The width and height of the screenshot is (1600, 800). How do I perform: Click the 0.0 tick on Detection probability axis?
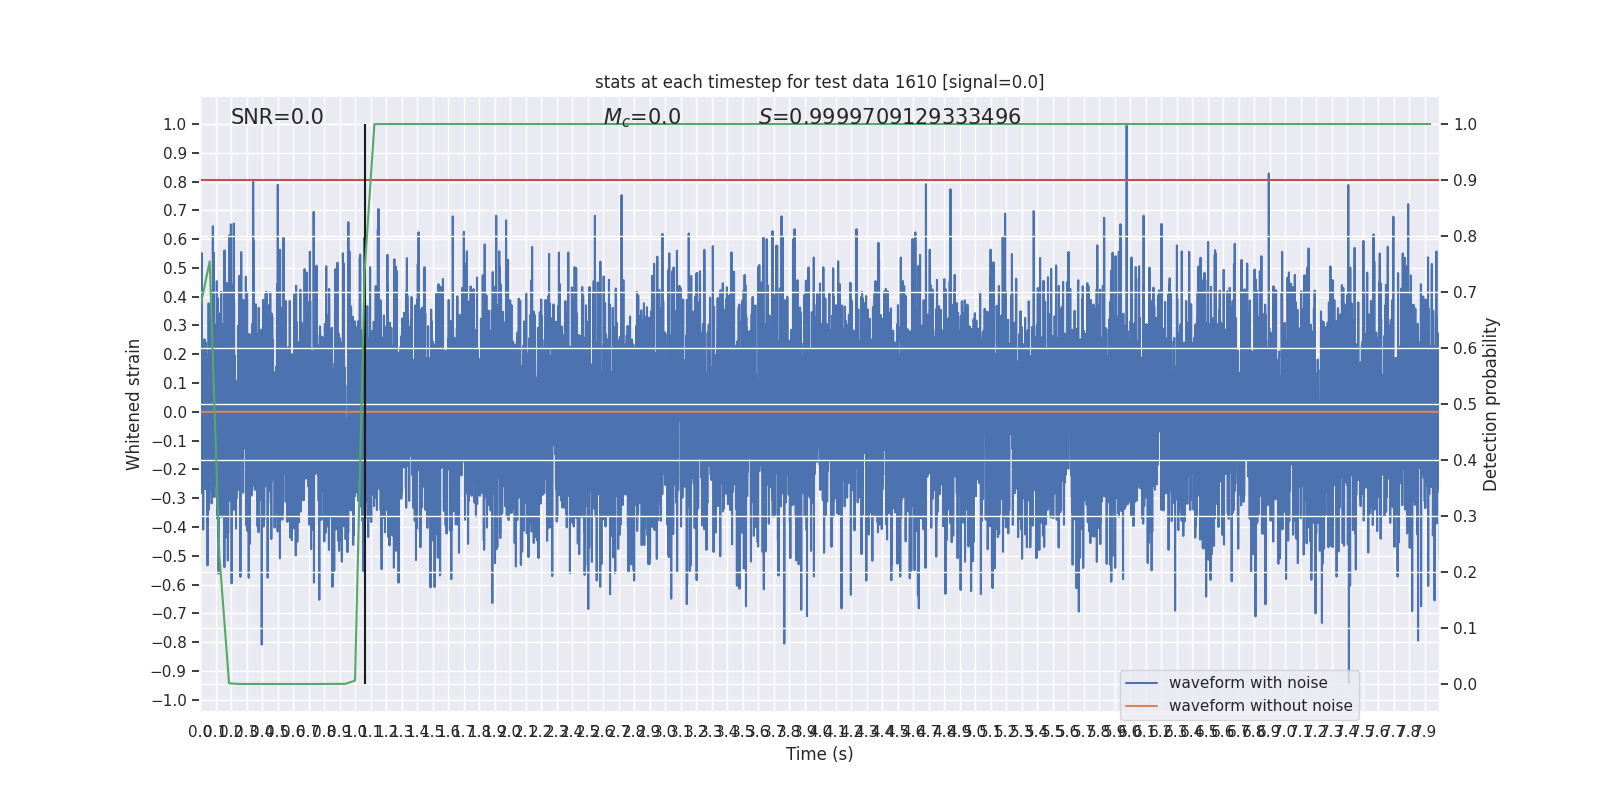[1465, 685]
